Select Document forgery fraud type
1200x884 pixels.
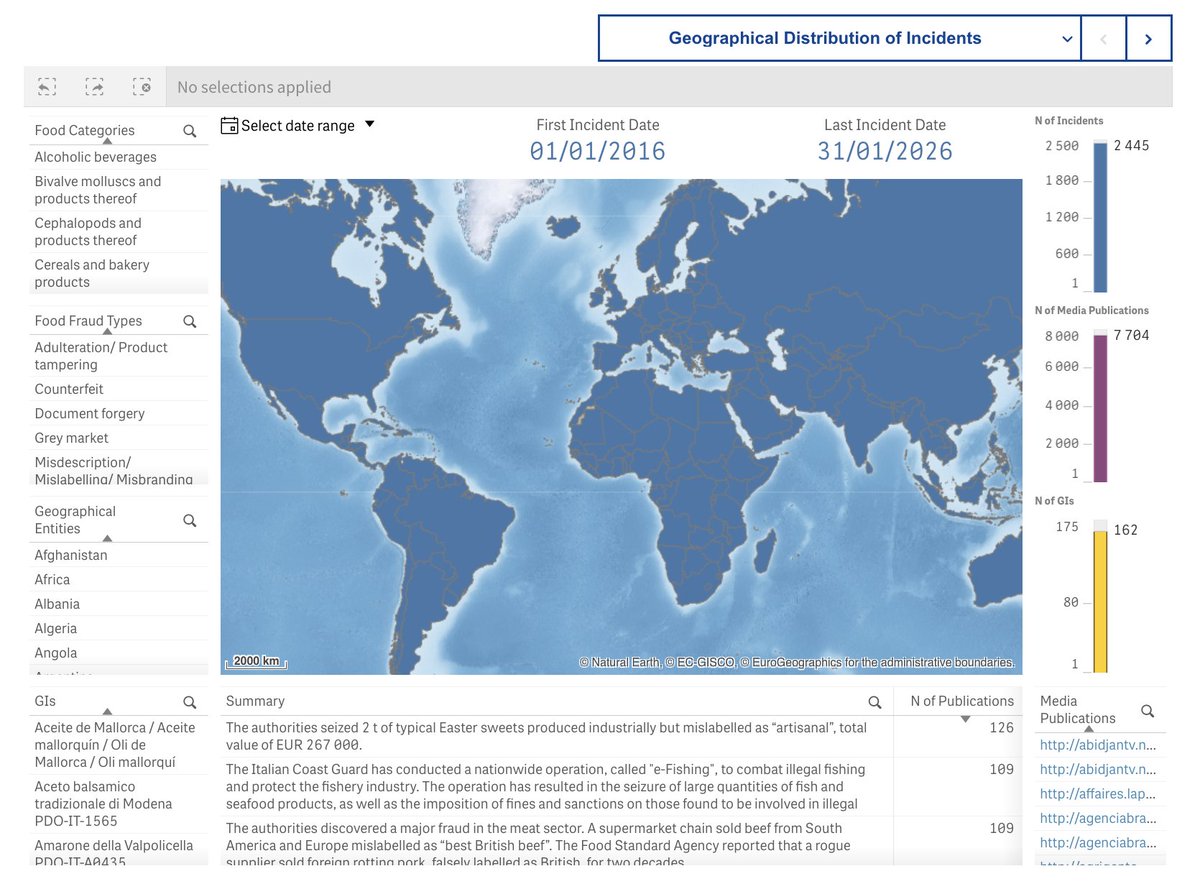point(119,414)
